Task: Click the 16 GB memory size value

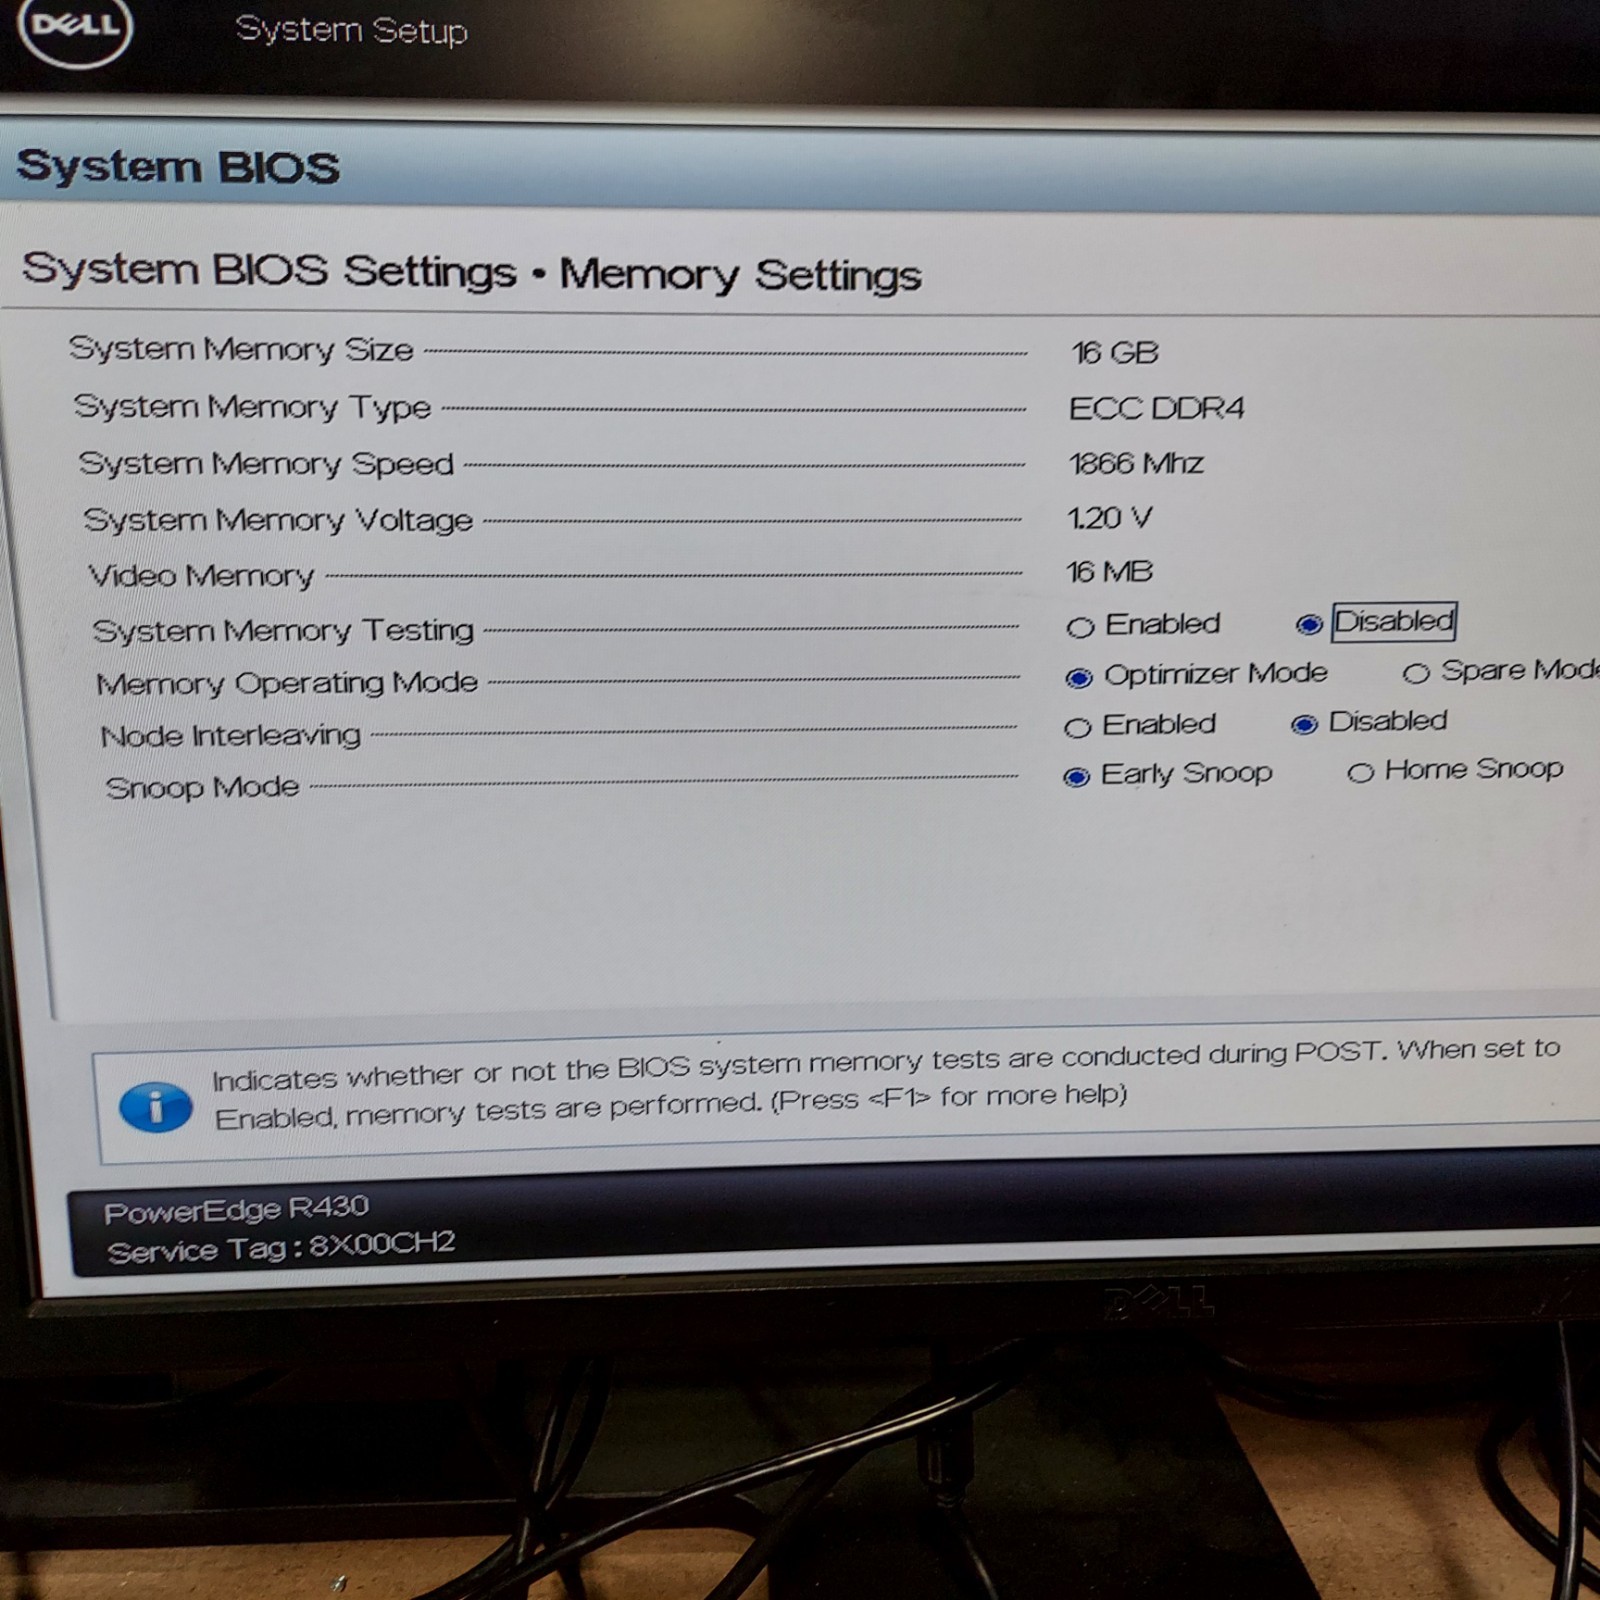Action: point(1115,352)
